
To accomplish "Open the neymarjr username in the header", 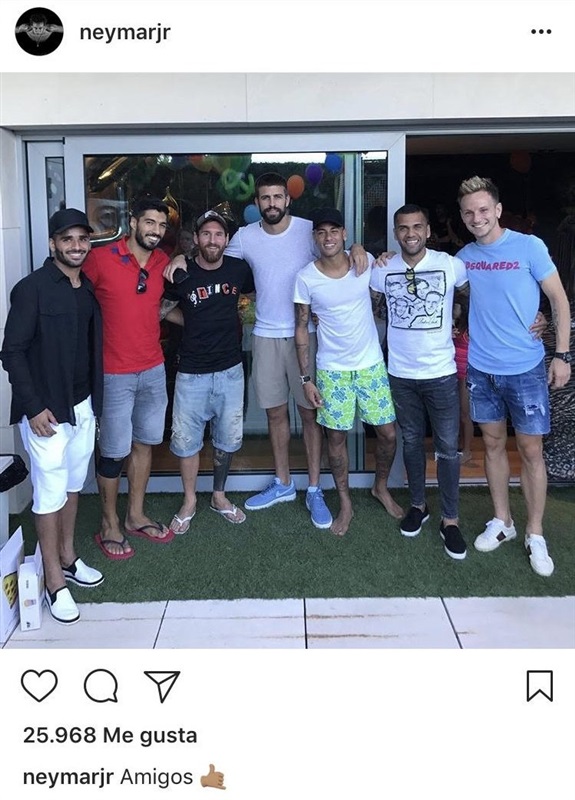I will 125,33.
